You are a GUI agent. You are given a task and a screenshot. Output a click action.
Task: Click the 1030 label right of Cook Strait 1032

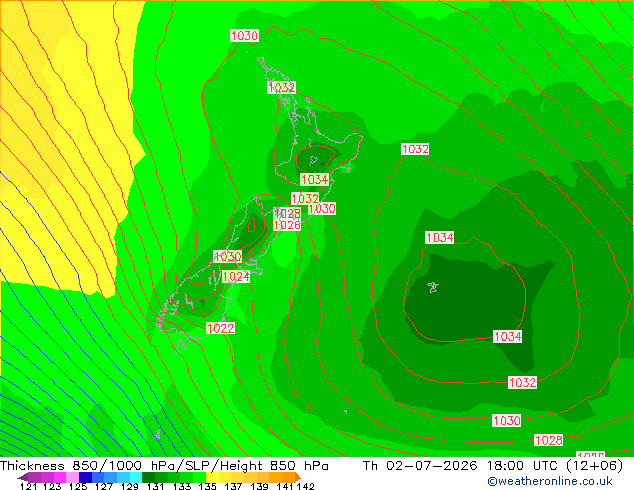[x=322, y=209]
